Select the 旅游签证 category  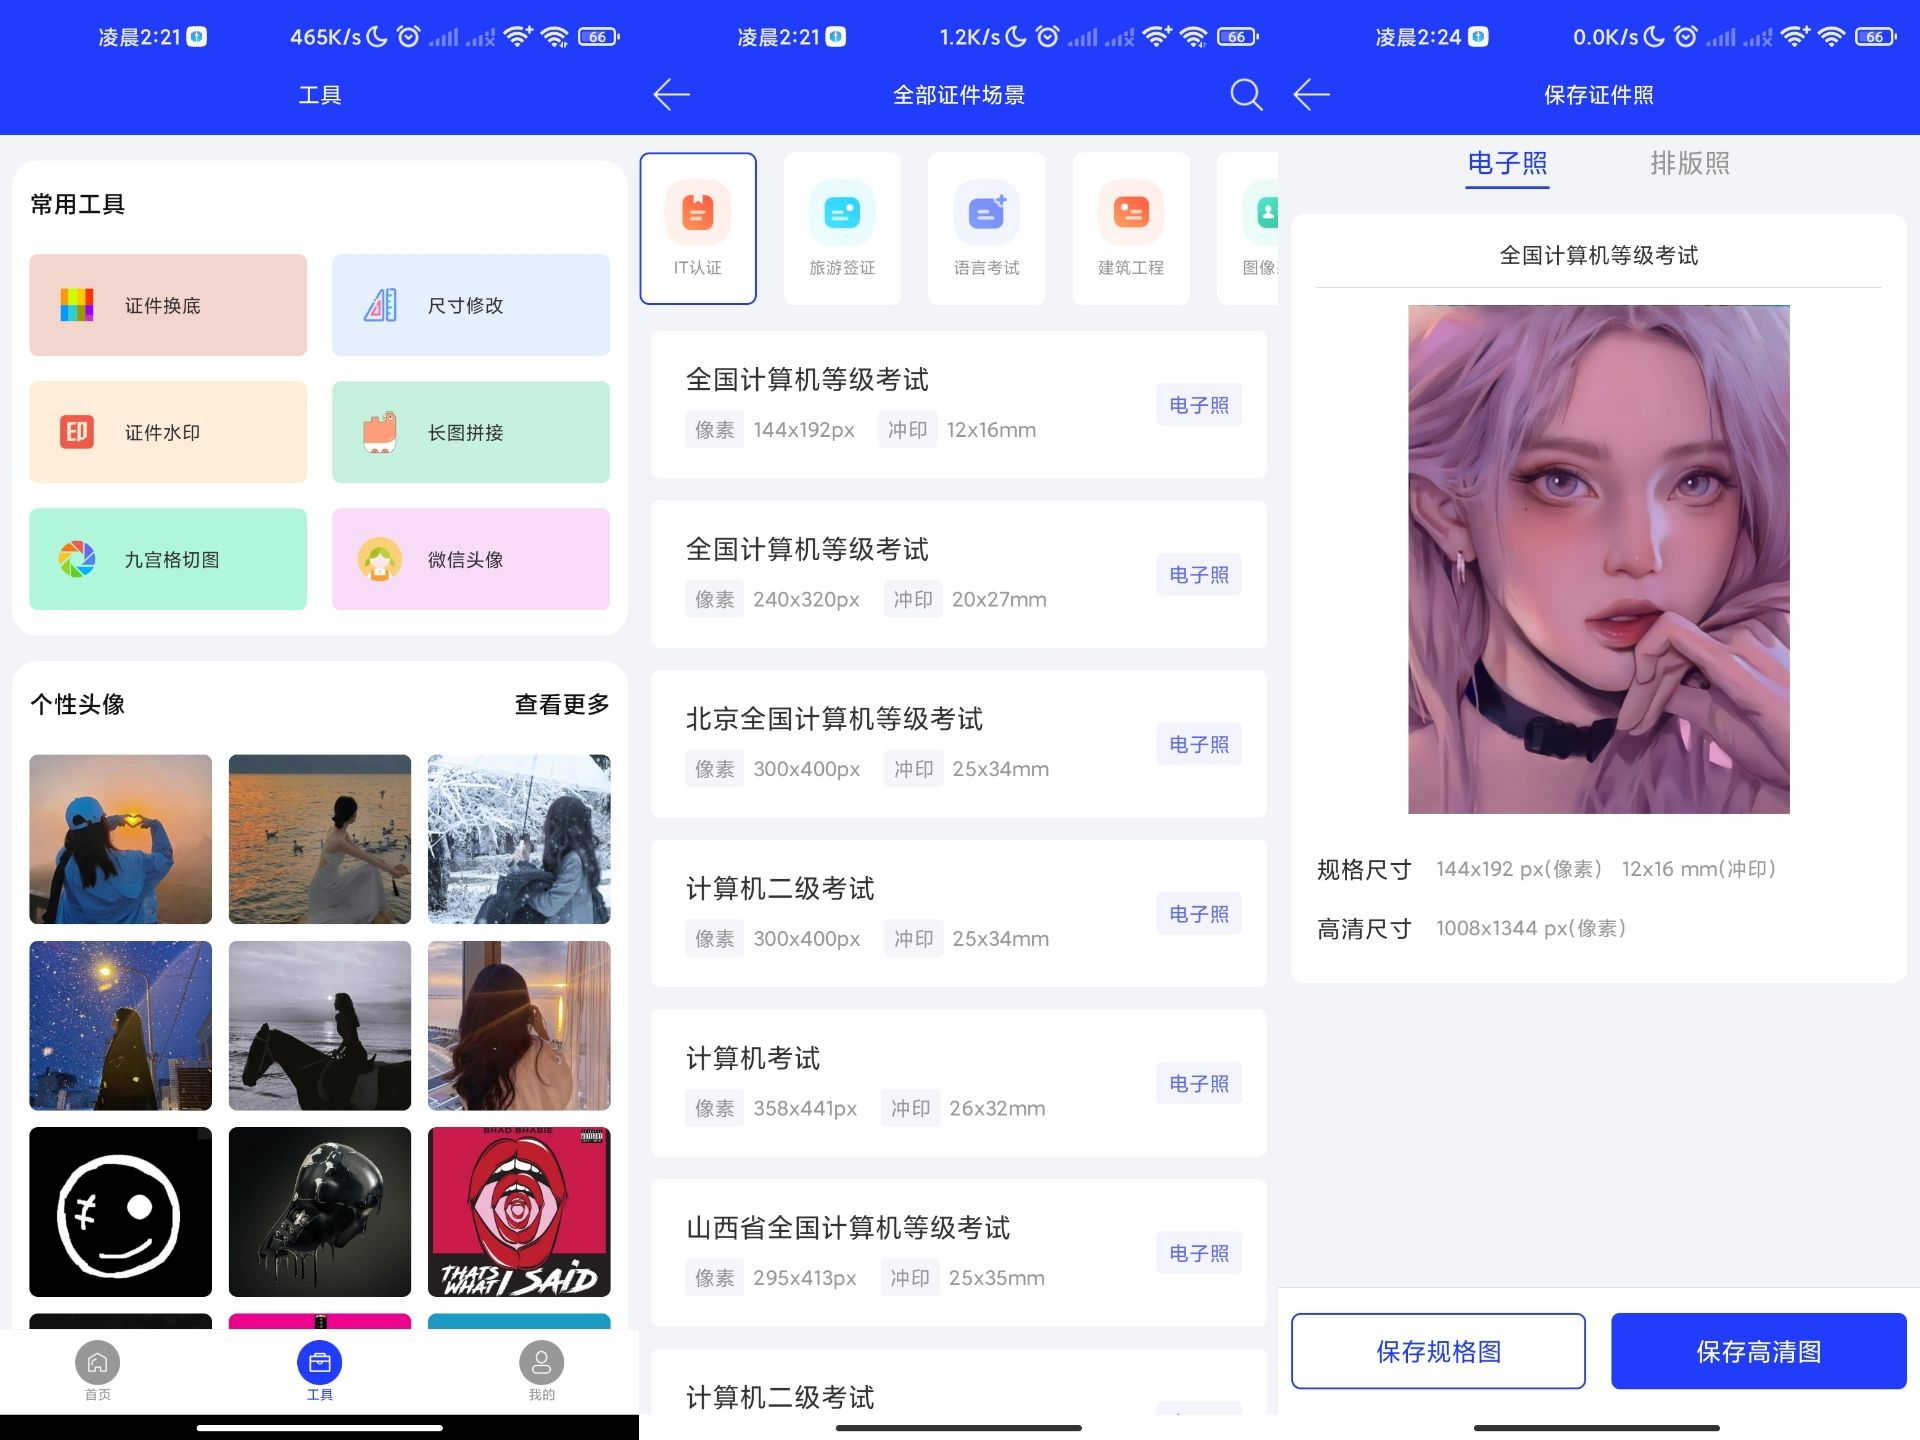[x=842, y=228]
